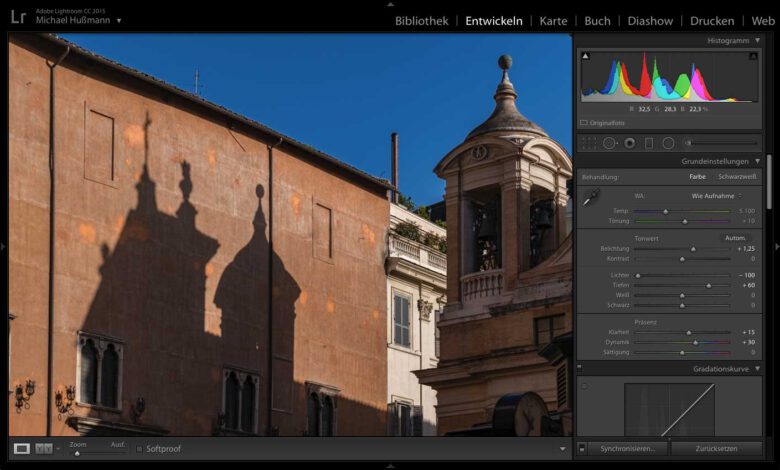Viewport: 780px width, 470px height.
Task: Select the spot removal tool
Action: pyautogui.click(x=609, y=144)
